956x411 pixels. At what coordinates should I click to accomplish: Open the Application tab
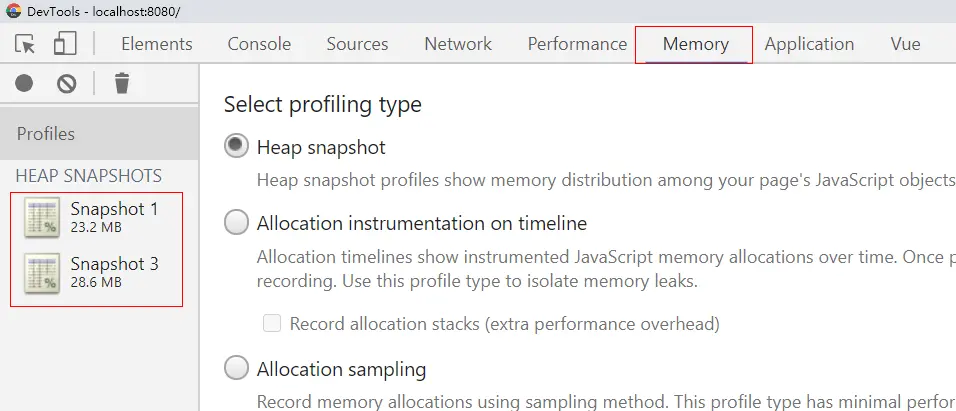809,44
